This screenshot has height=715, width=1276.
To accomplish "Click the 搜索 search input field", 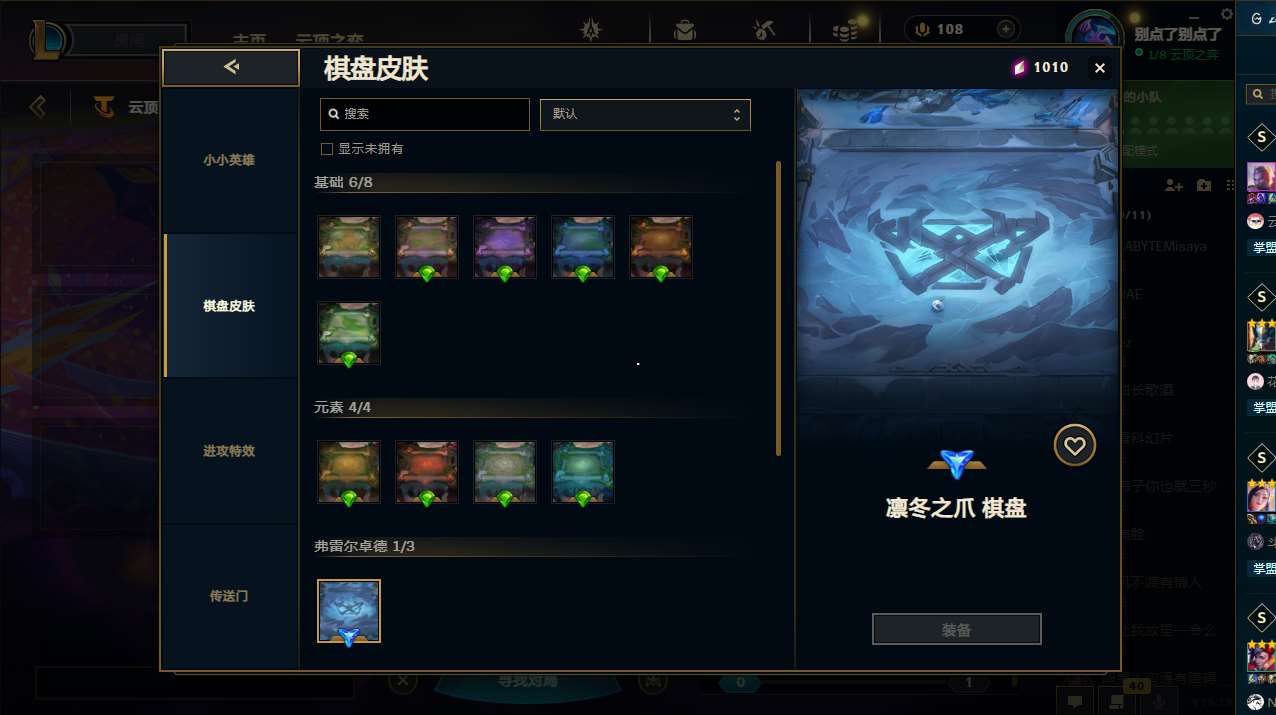I will tap(425, 114).
